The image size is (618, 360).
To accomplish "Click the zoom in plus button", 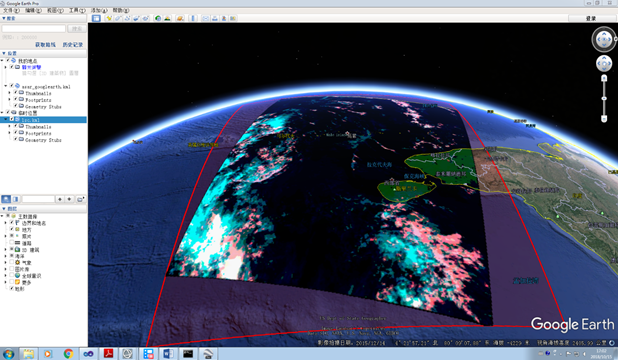I will point(604,78).
